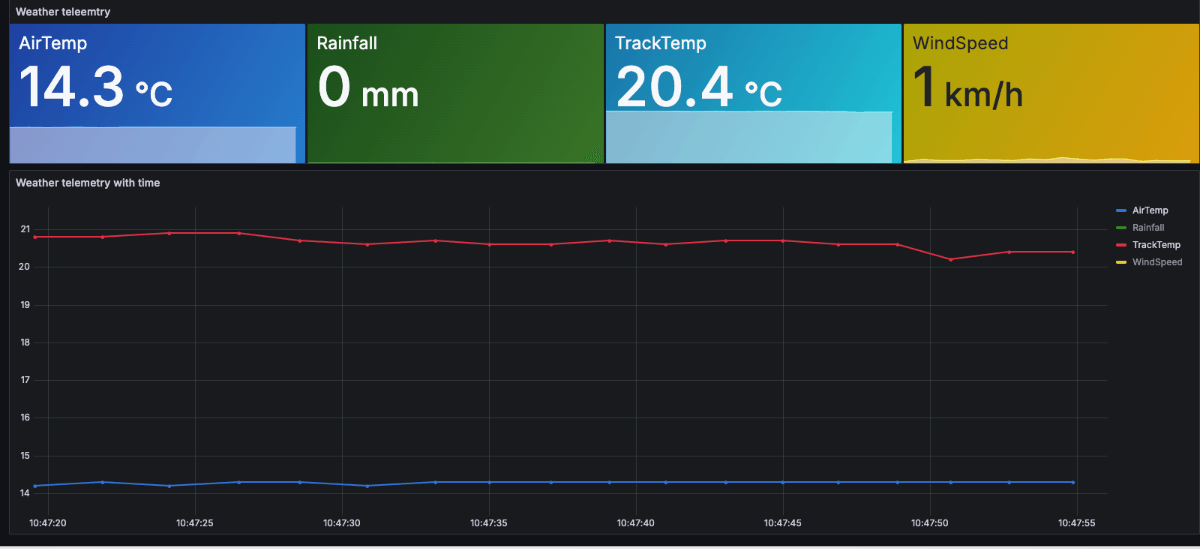Click the green Rainfall legend color swatch

pos(1121,227)
